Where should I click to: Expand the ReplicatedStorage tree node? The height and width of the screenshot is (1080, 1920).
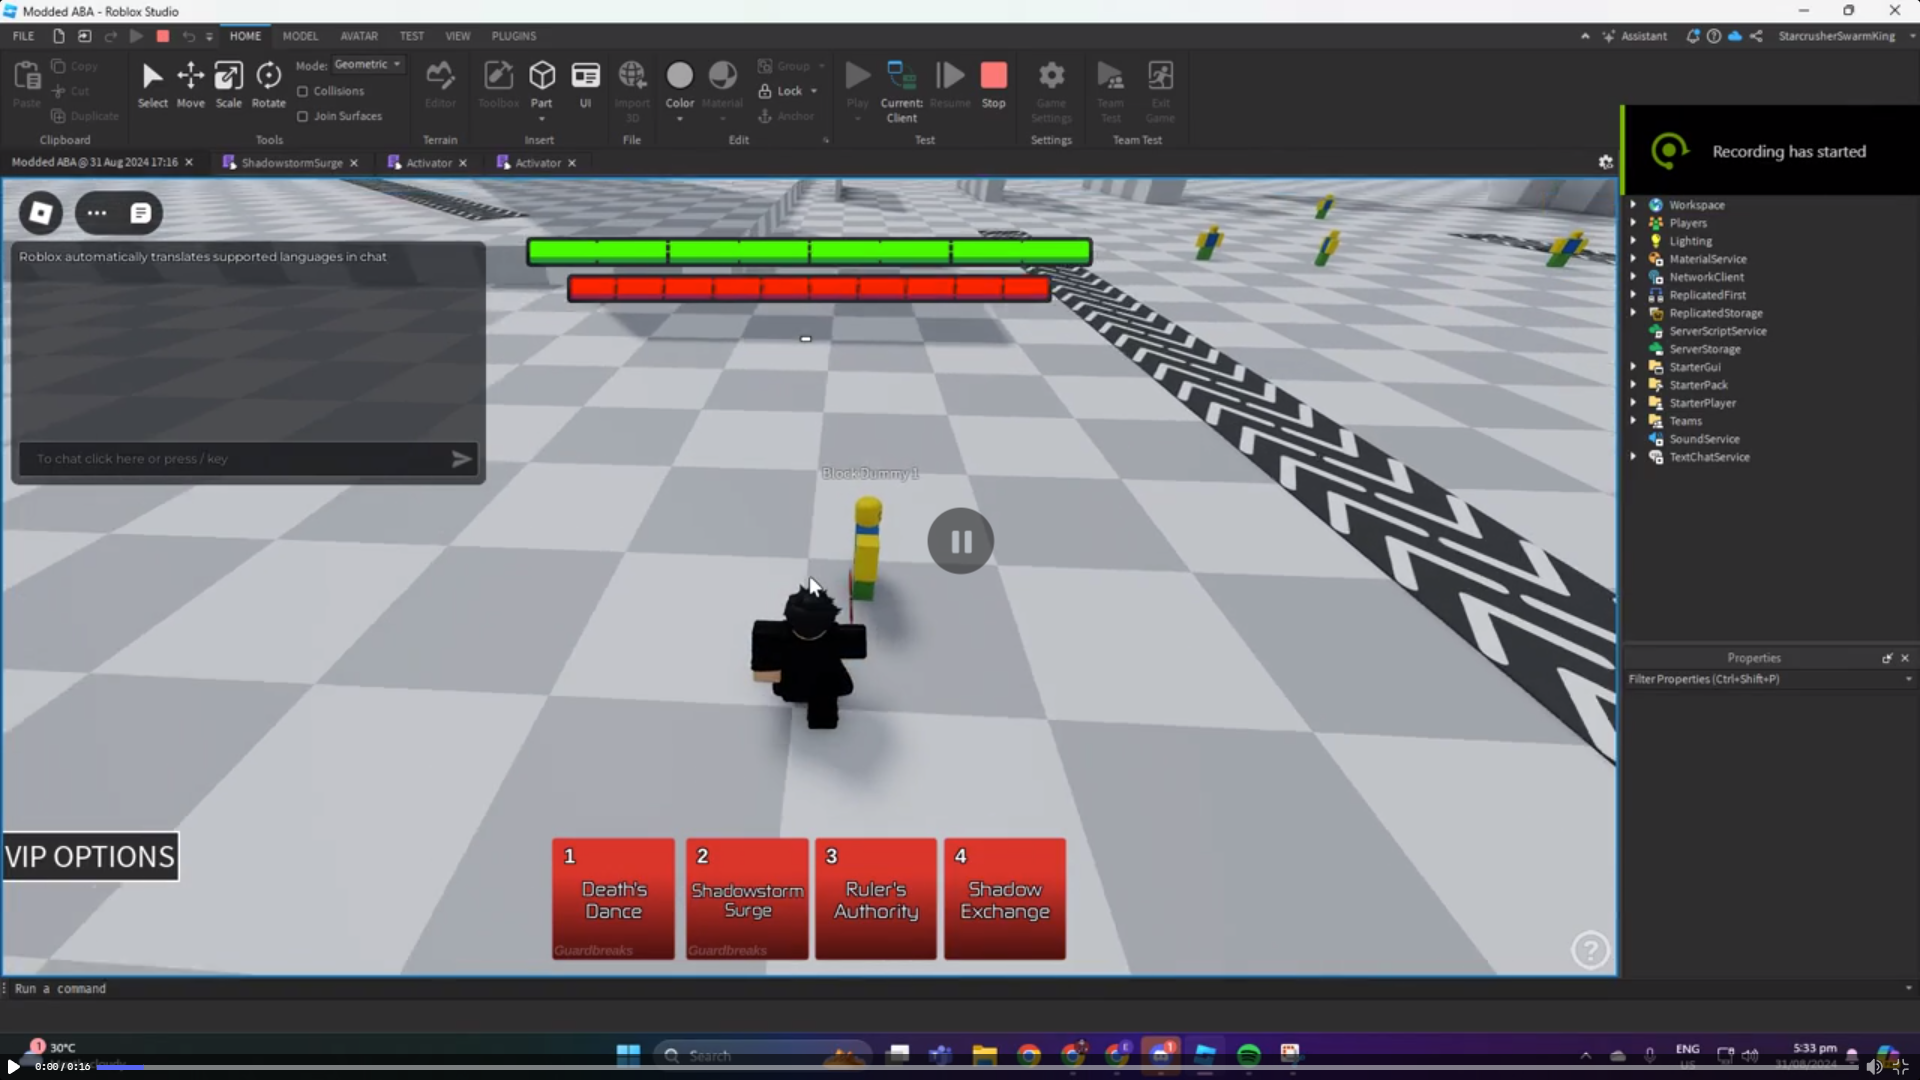1633,313
